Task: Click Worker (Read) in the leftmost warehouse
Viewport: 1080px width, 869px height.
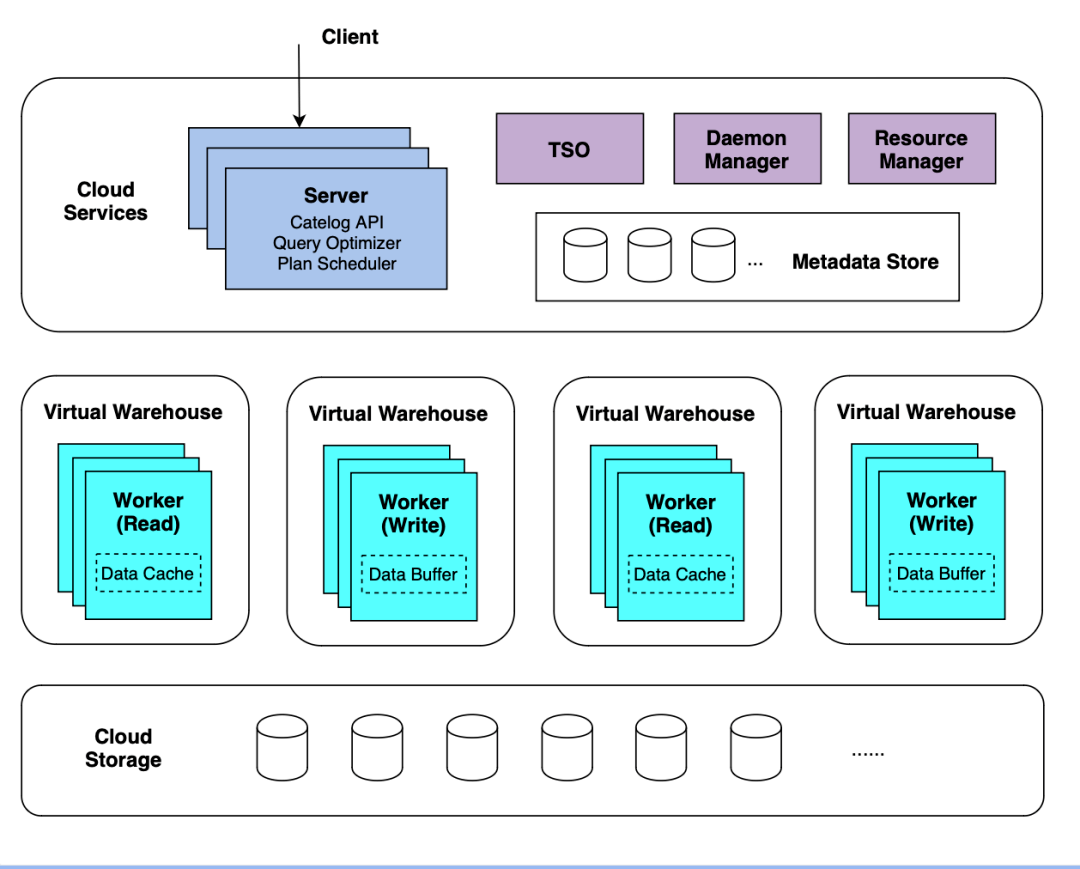Action: (x=148, y=512)
